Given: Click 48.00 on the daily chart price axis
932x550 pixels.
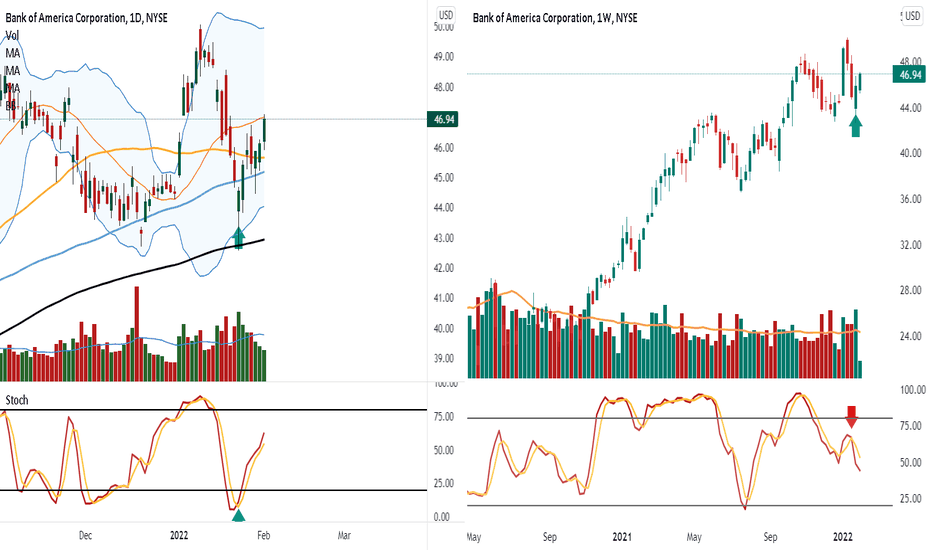Looking at the screenshot, I should pos(443,87).
